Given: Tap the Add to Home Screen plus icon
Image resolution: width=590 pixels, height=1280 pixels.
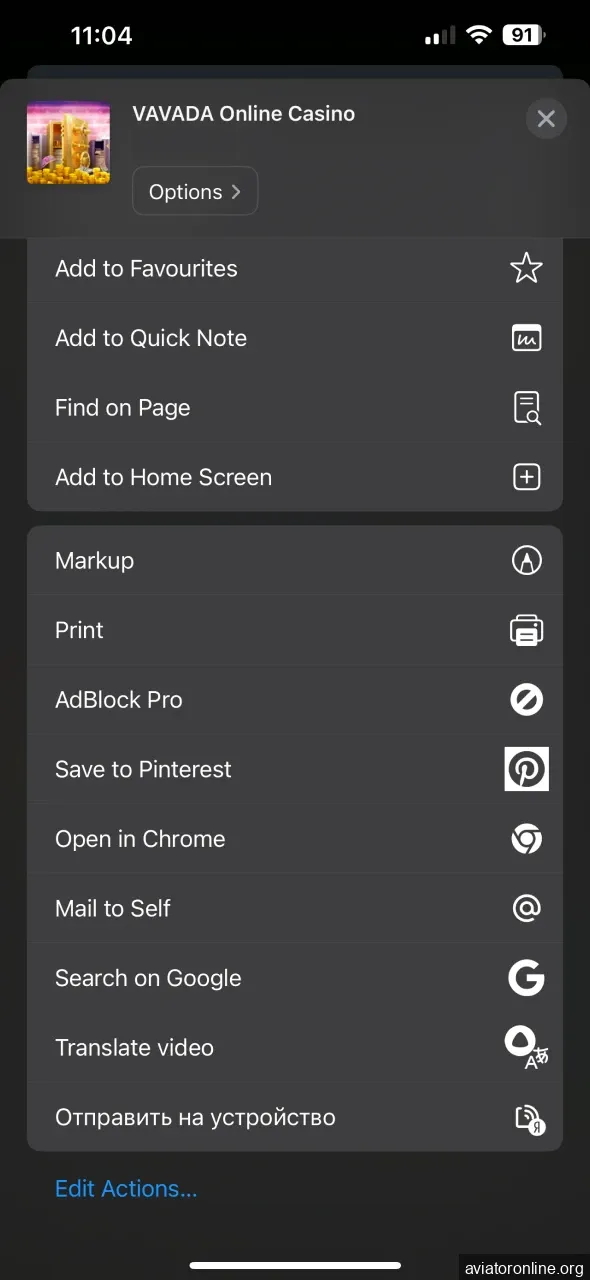Looking at the screenshot, I should click(x=526, y=477).
